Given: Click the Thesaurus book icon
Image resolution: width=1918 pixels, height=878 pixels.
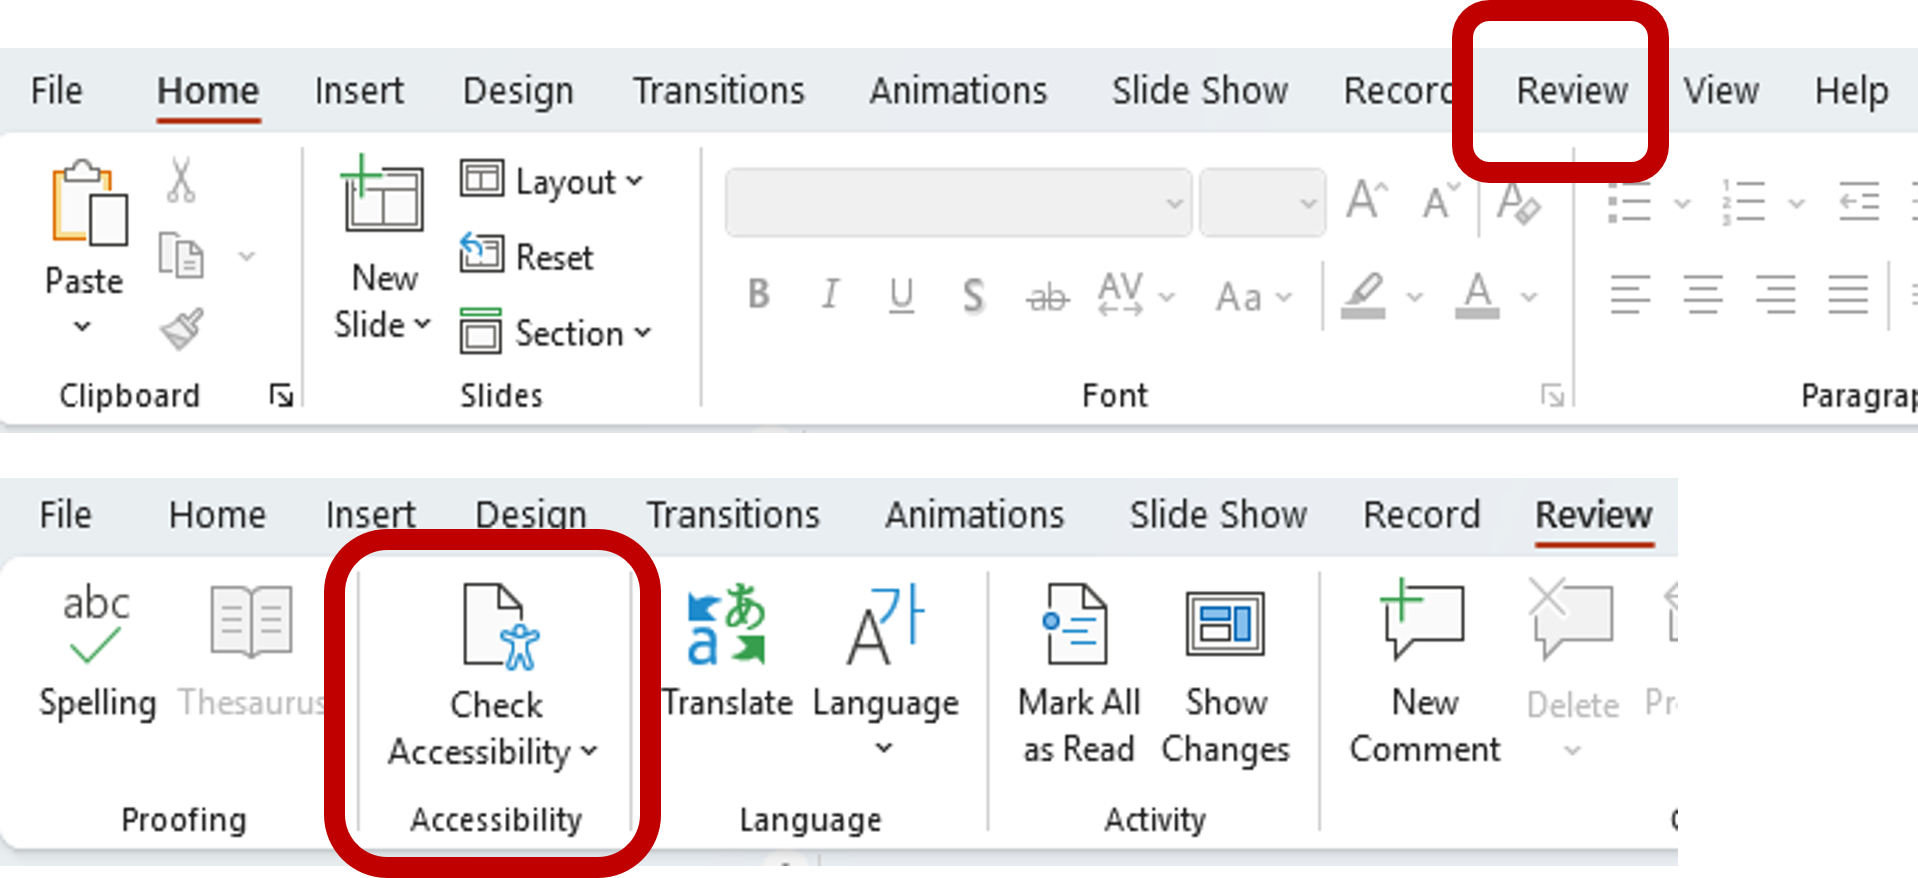Looking at the screenshot, I should pyautogui.click(x=251, y=622).
